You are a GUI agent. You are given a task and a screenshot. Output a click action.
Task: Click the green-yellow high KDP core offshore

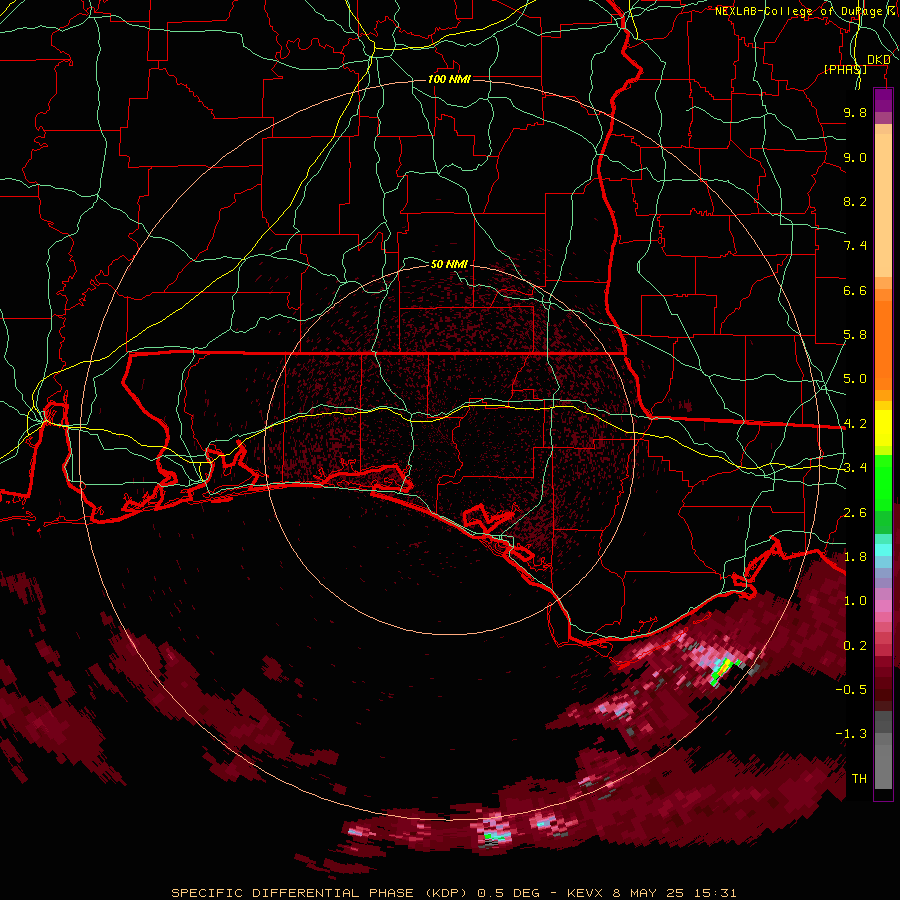point(723,669)
